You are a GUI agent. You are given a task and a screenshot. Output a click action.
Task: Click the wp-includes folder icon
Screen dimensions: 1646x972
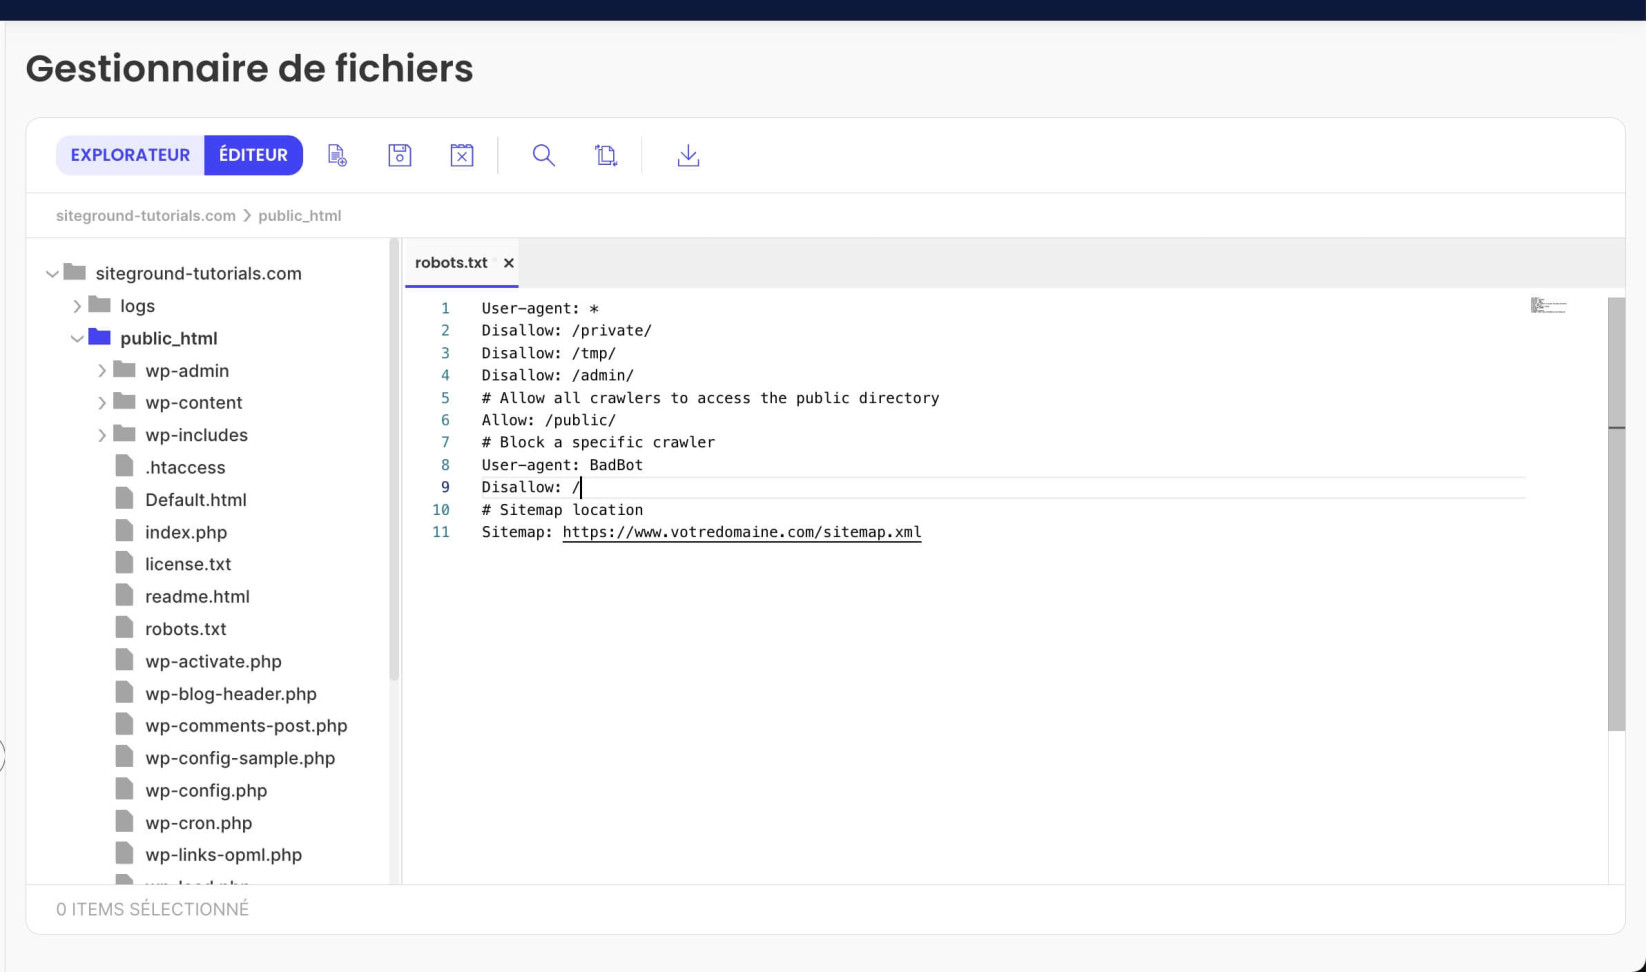click(124, 433)
